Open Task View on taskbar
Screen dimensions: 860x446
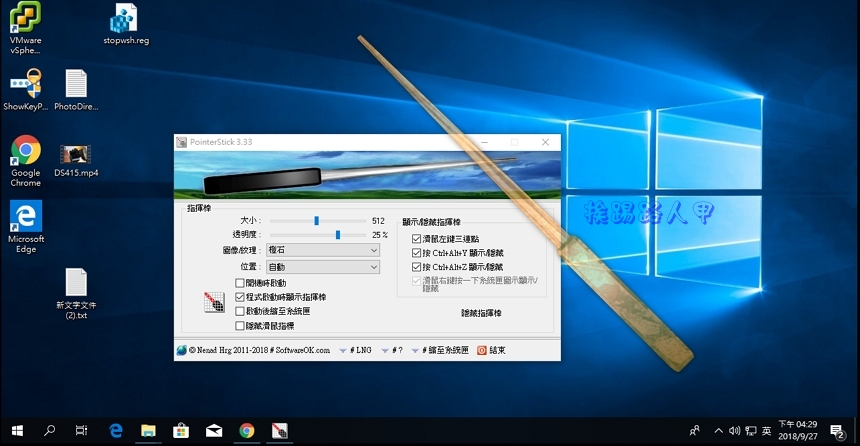pyautogui.click(x=81, y=431)
